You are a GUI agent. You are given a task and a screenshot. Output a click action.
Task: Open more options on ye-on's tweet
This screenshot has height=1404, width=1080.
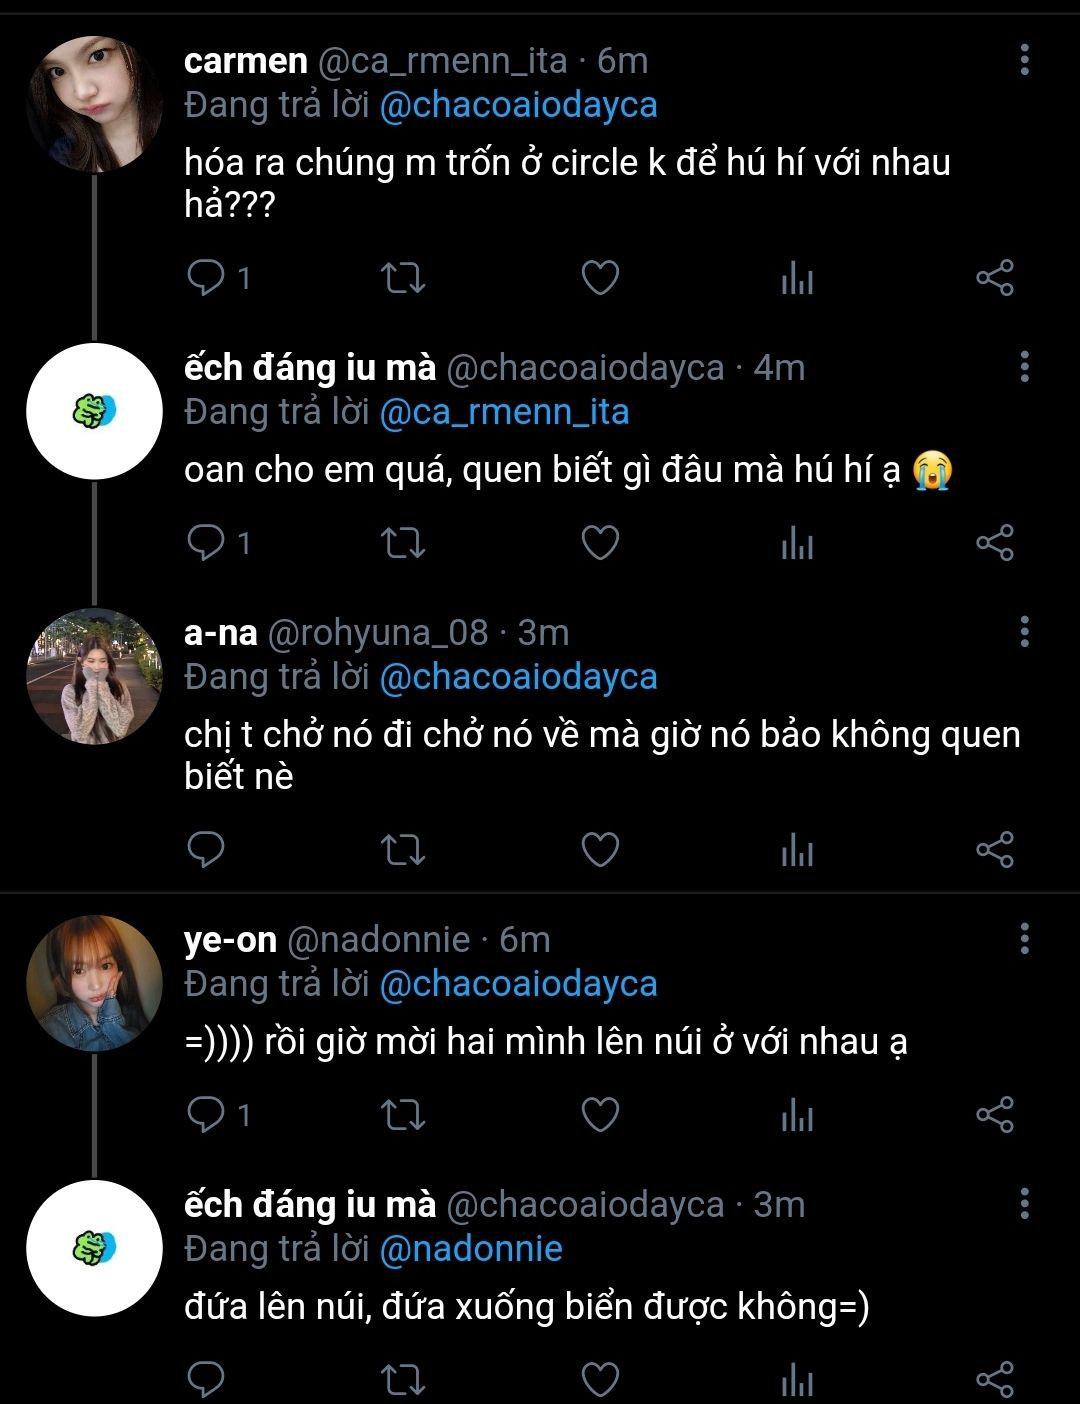tap(1024, 939)
